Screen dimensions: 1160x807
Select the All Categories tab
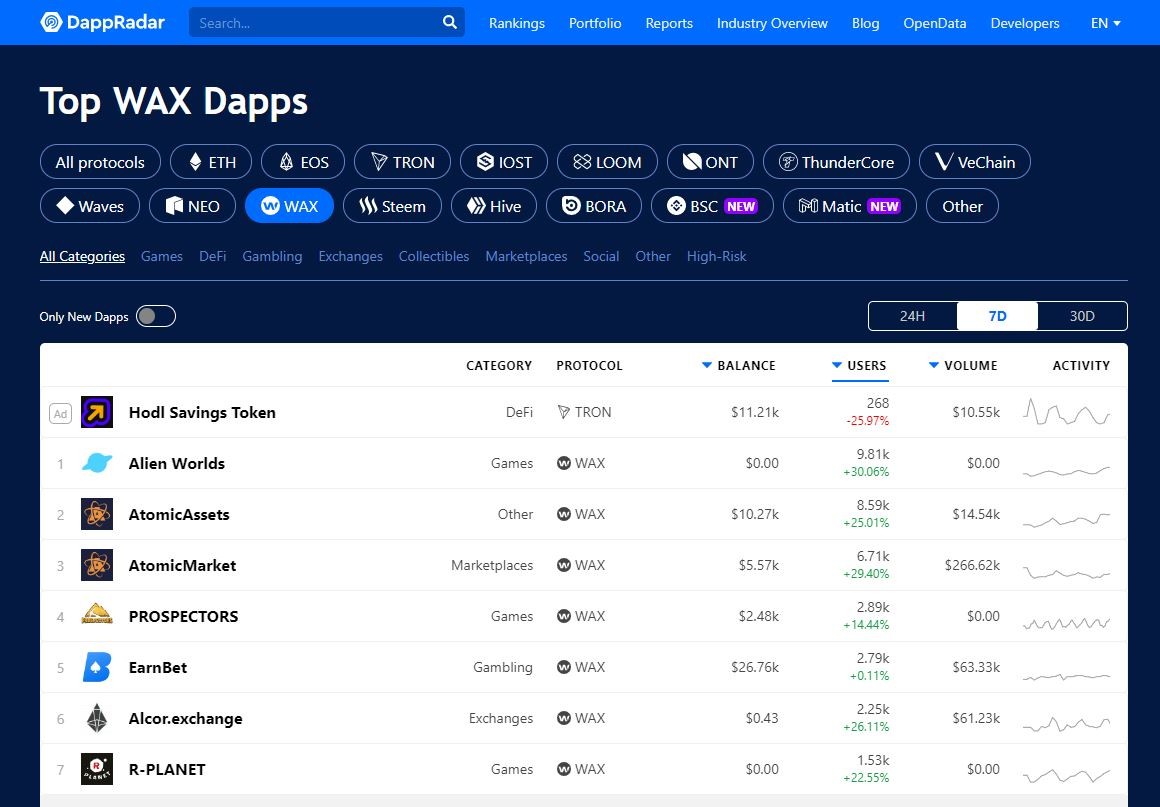point(82,256)
